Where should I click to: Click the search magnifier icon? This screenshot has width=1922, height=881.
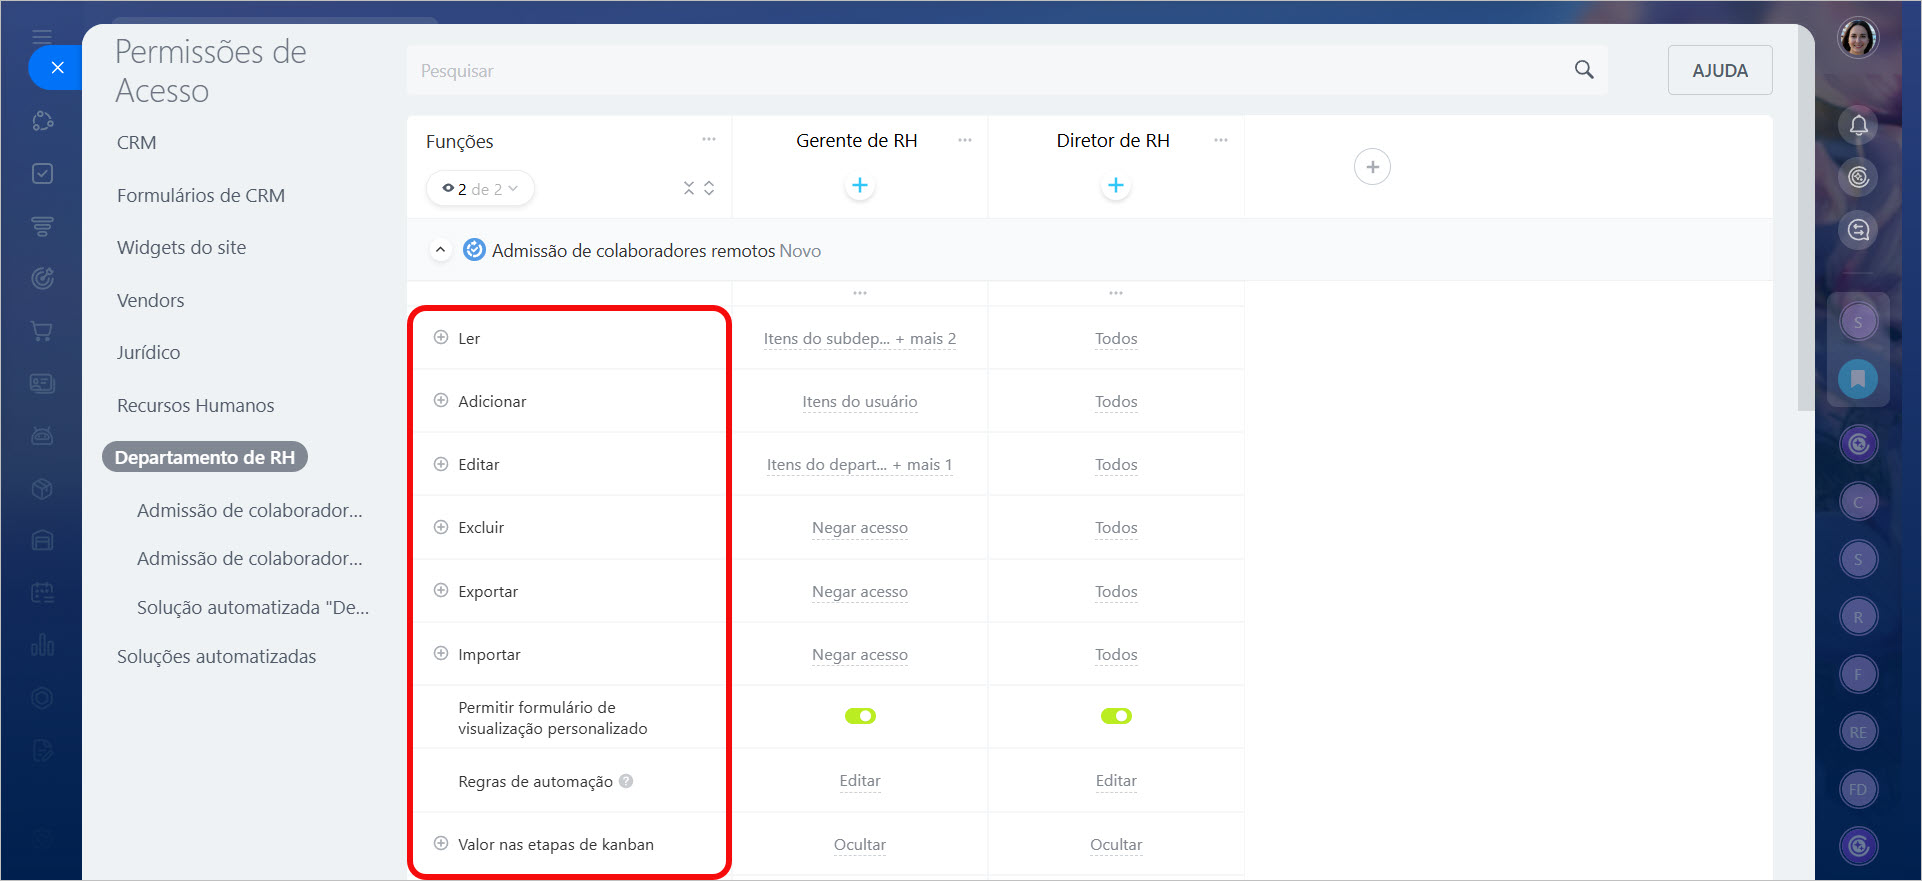tap(1584, 70)
